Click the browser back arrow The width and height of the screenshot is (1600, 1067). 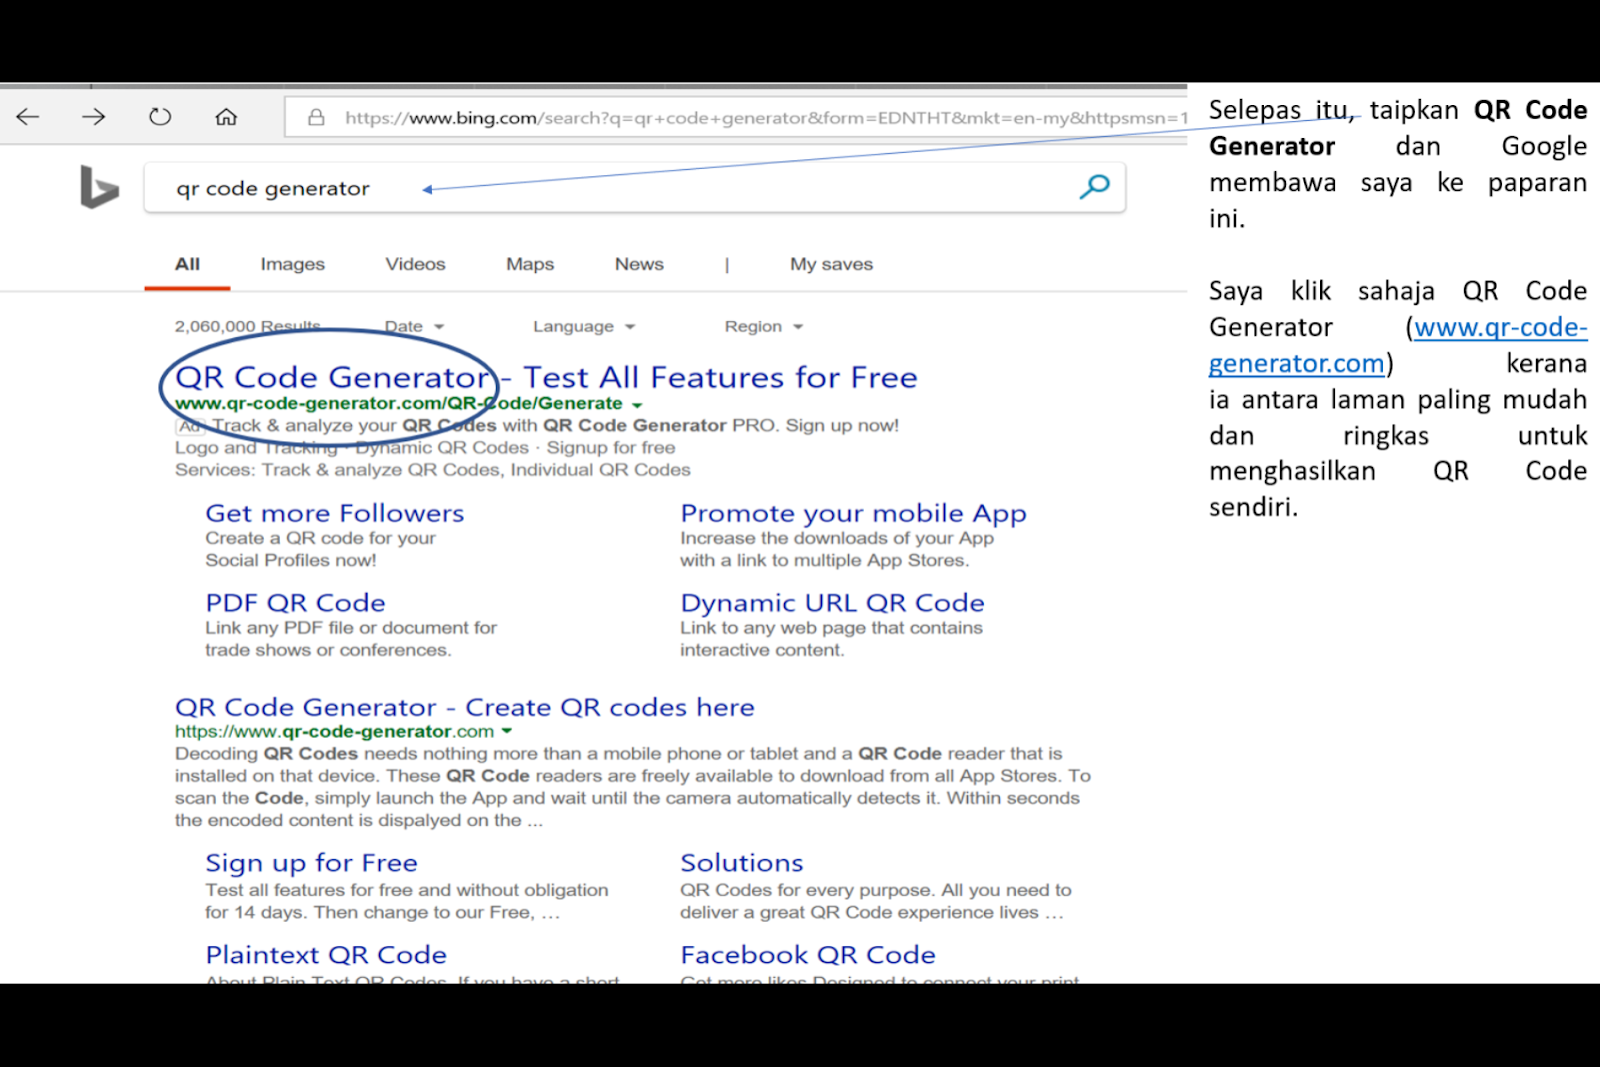[x=28, y=117]
